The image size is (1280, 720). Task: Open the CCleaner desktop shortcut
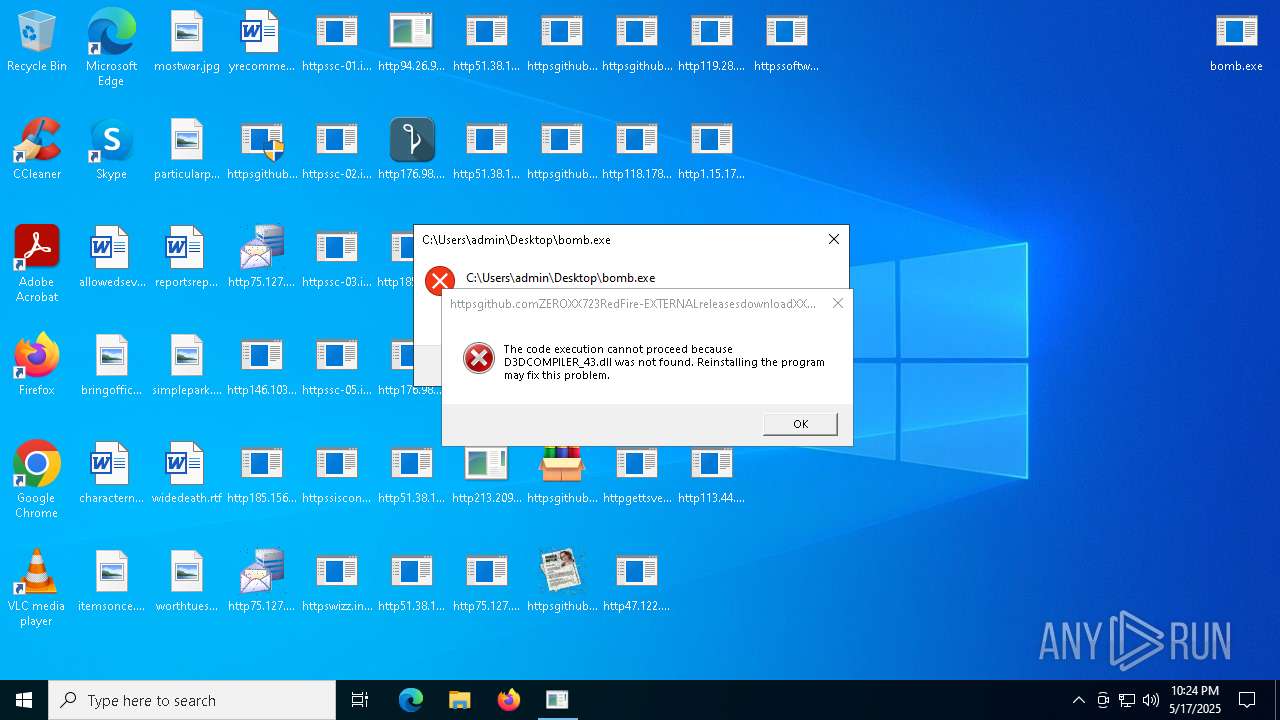(x=37, y=150)
